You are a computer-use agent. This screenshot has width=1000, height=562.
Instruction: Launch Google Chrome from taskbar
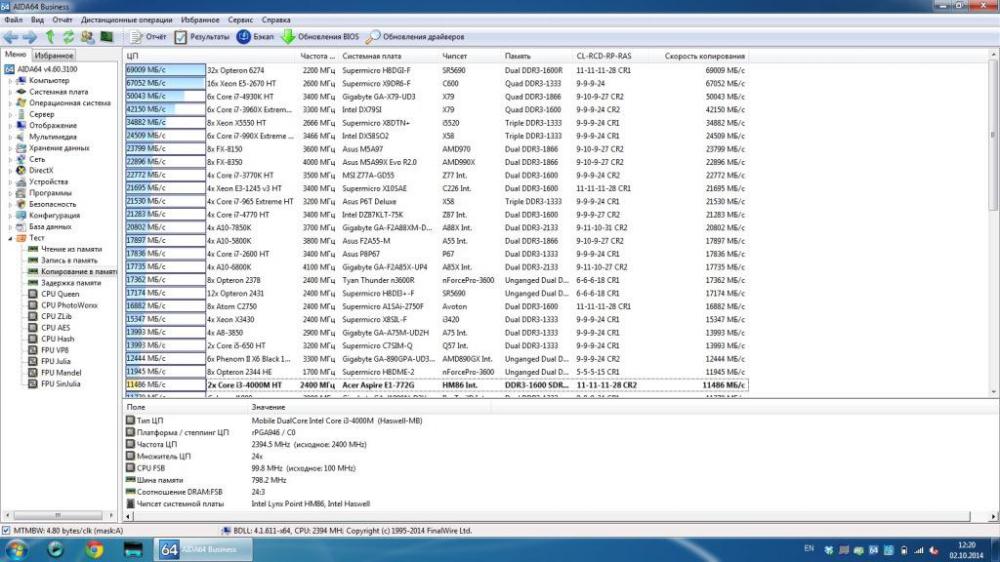coord(94,549)
